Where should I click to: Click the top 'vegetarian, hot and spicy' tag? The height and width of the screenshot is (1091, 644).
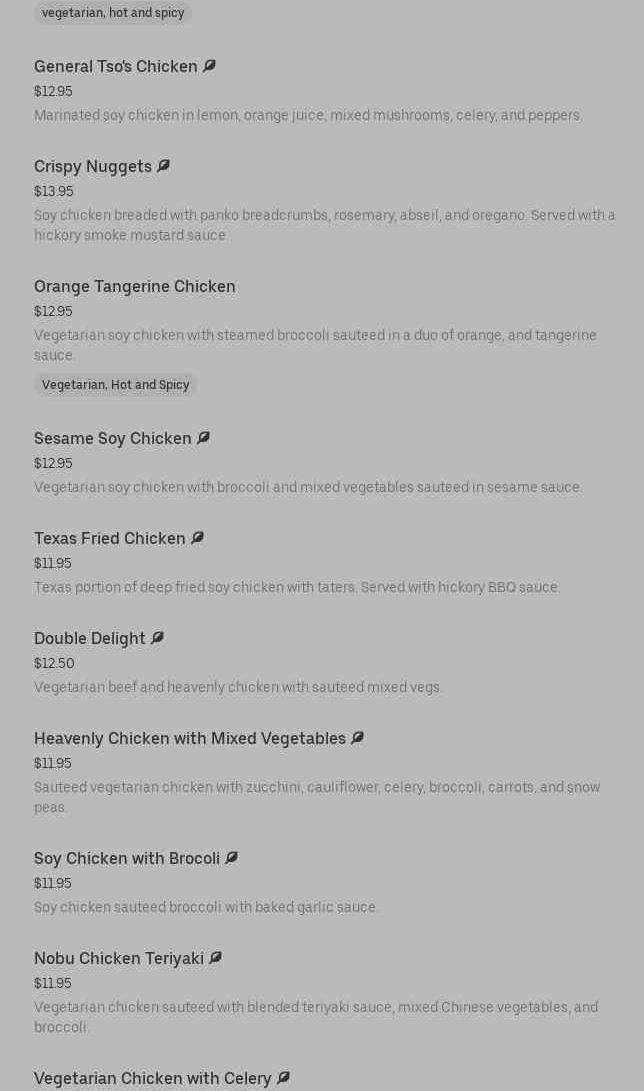(113, 13)
